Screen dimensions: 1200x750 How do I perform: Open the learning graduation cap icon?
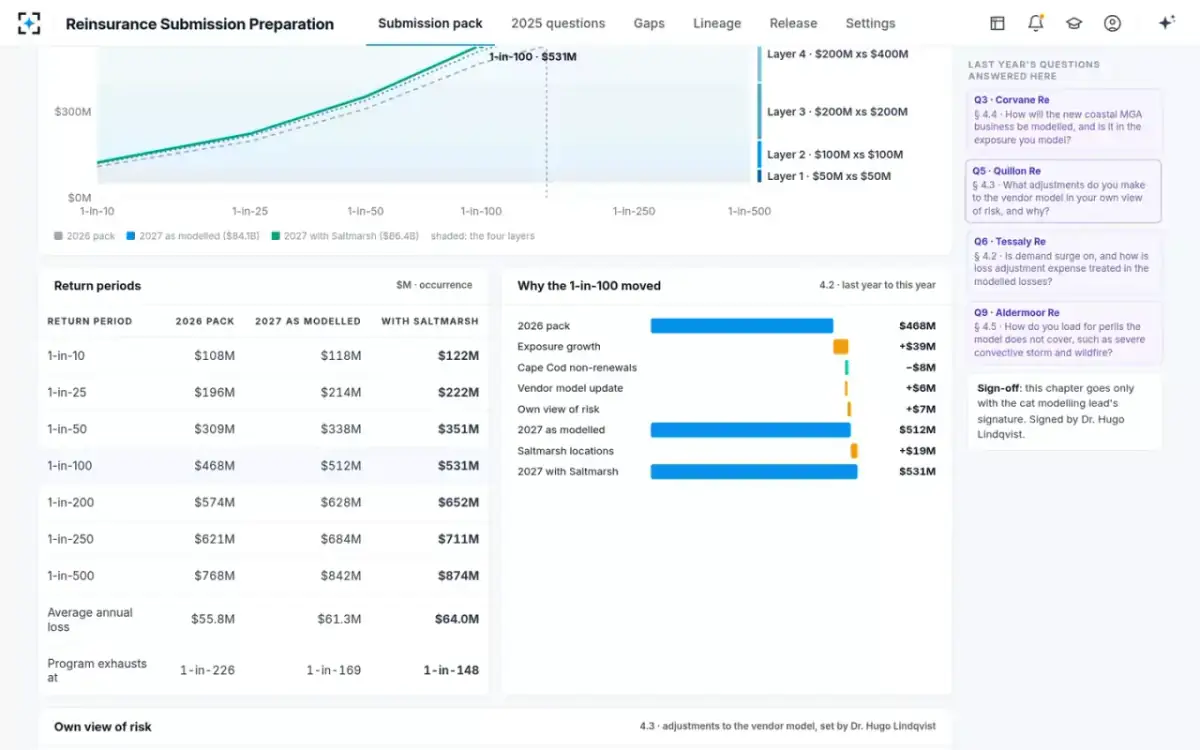[1074, 23]
